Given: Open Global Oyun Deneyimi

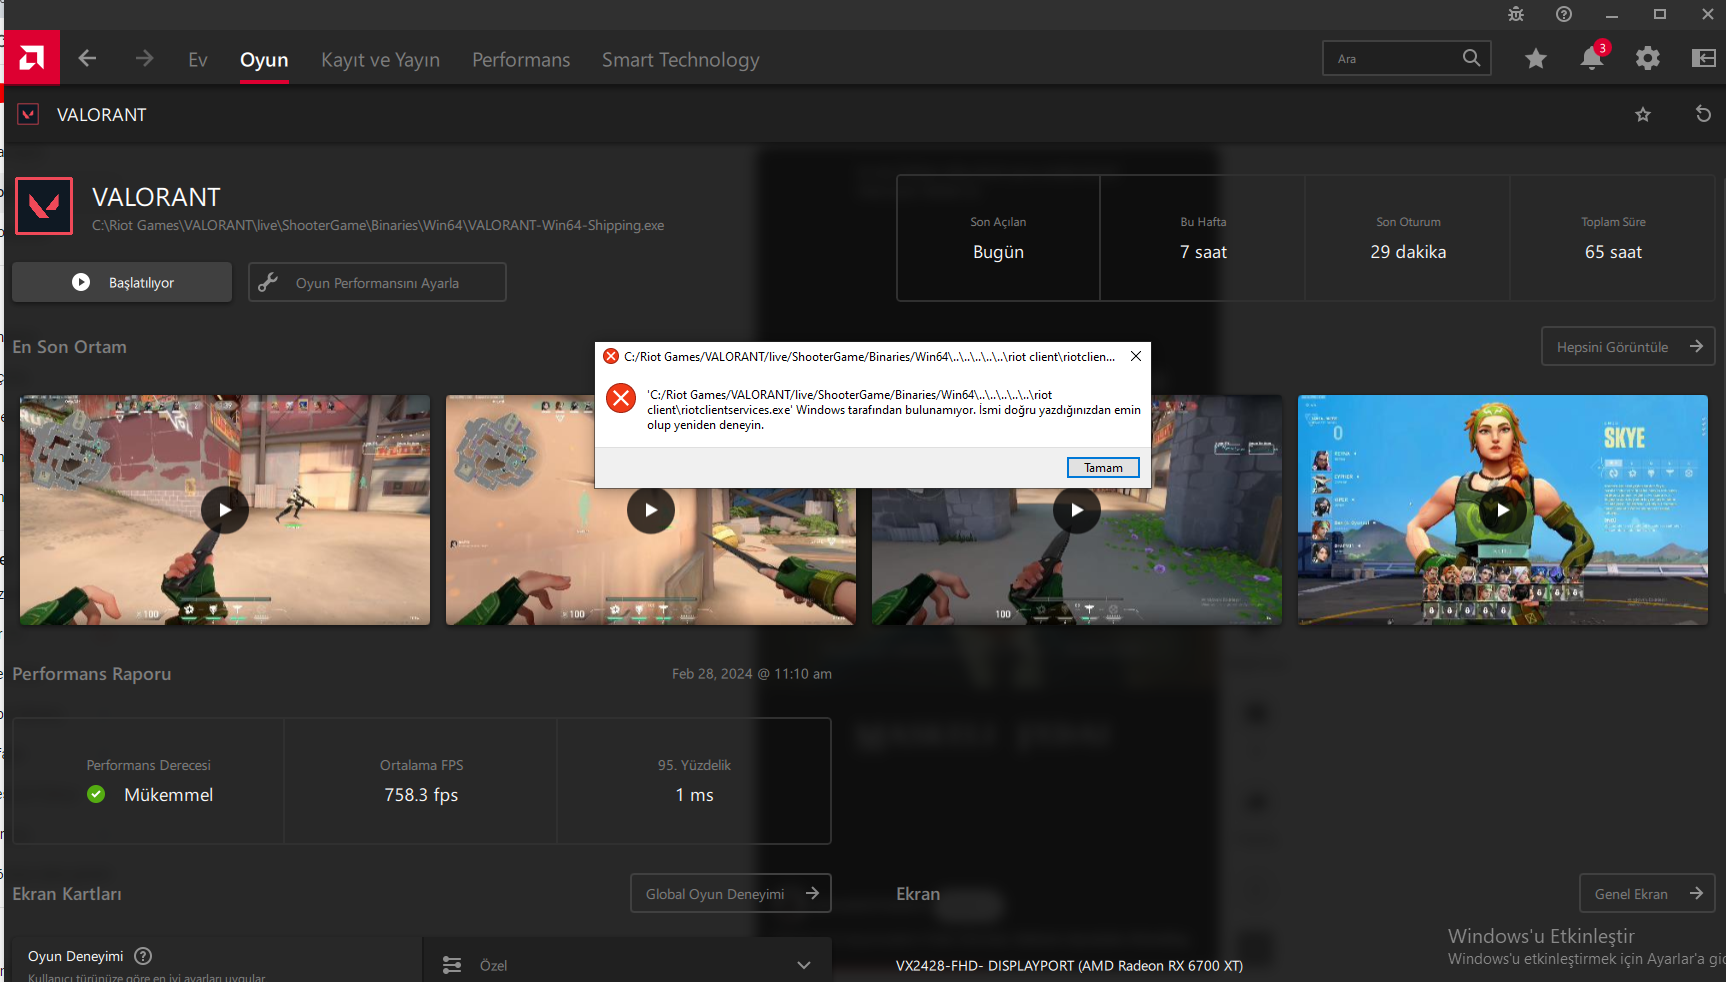Looking at the screenshot, I should pyautogui.click(x=731, y=893).
